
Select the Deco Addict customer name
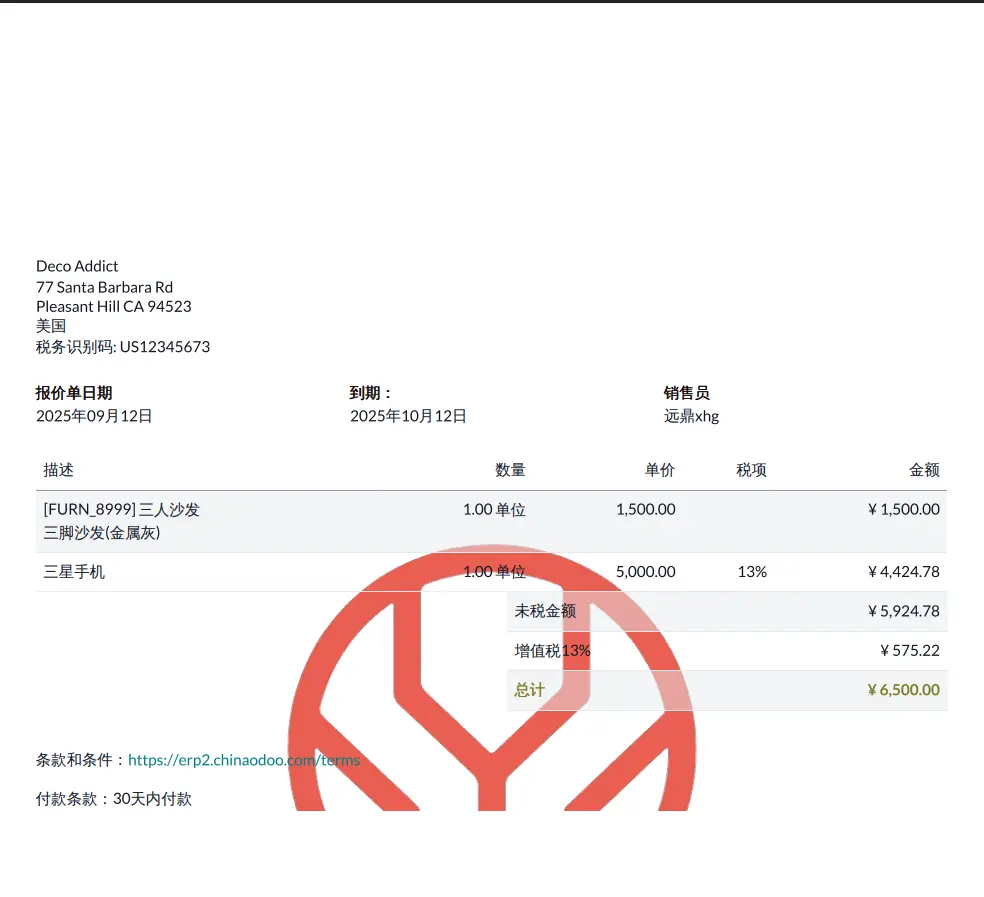pyautogui.click(x=77, y=266)
